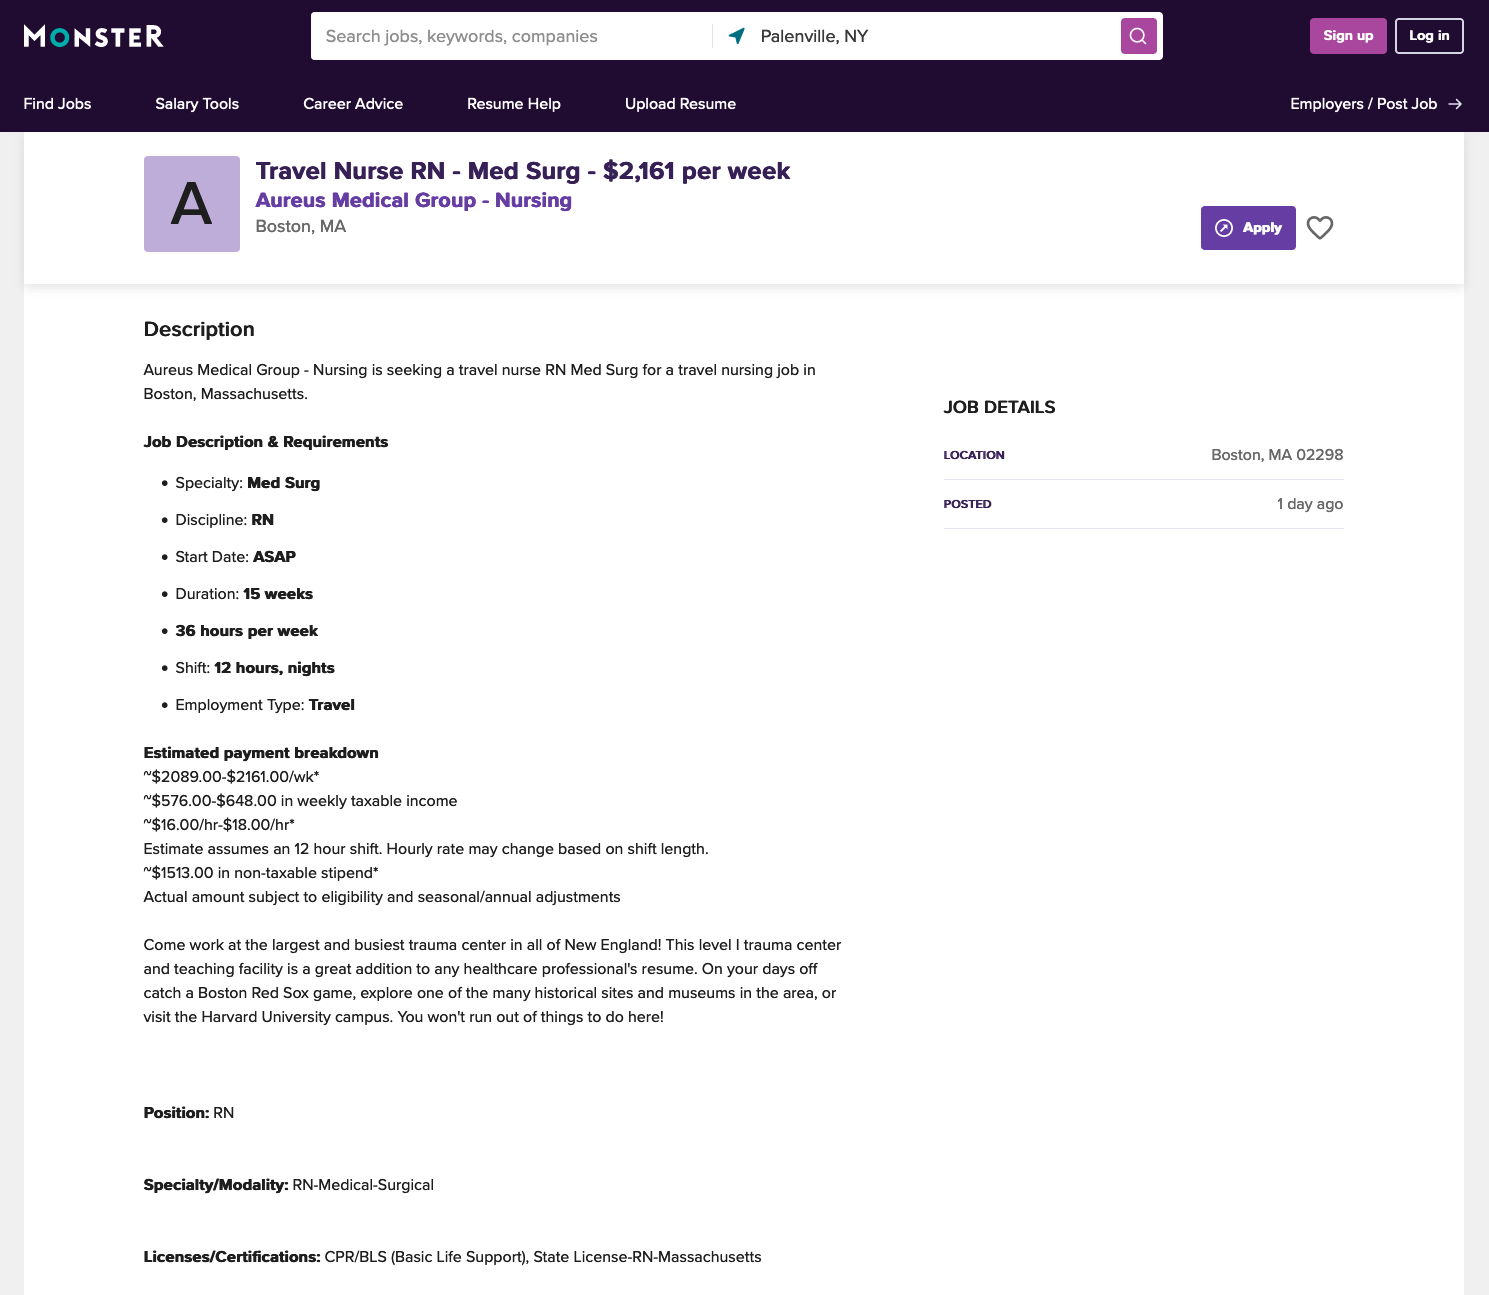Image resolution: width=1489 pixels, height=1295 pixels.
Task: Click the arrow next to Employers / Post Job
Action: (1455, 104)
